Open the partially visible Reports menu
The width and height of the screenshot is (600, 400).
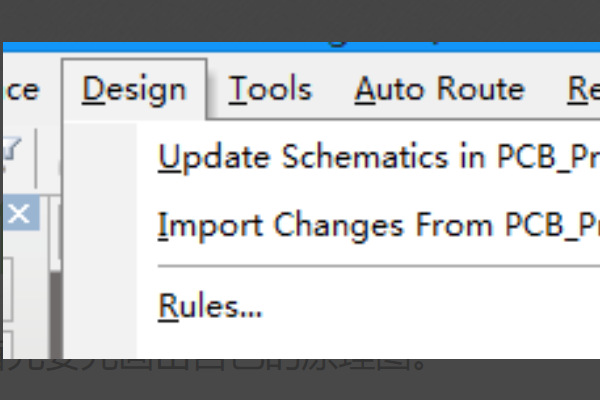[x=582, y=90]
